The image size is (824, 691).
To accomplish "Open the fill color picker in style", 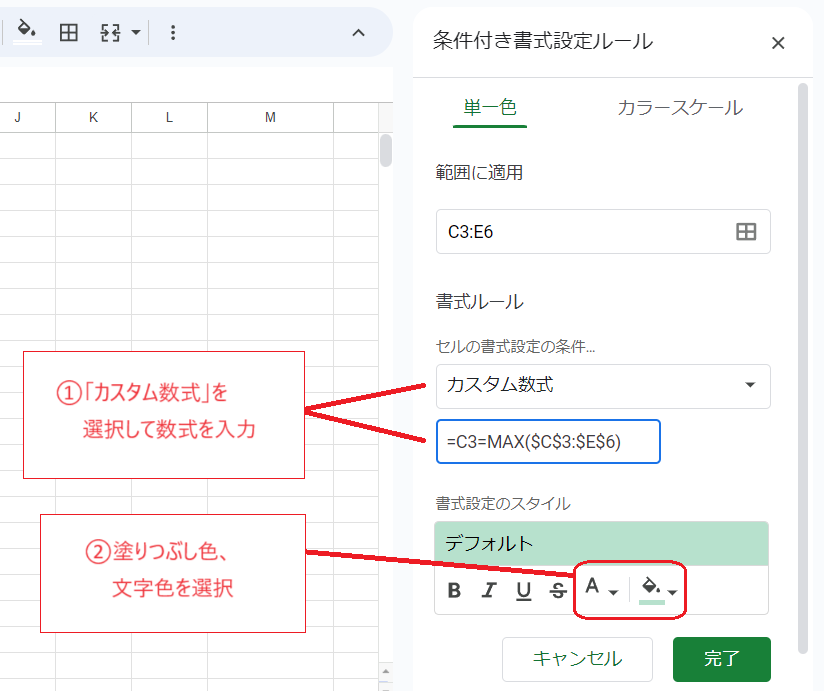I will (x=657, y=590).
